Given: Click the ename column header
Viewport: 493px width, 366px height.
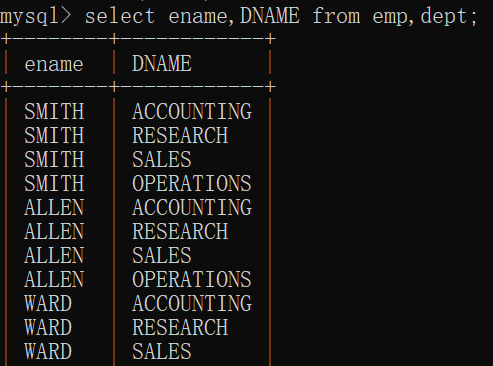Looking at the screenshot, I should (54, 64).
